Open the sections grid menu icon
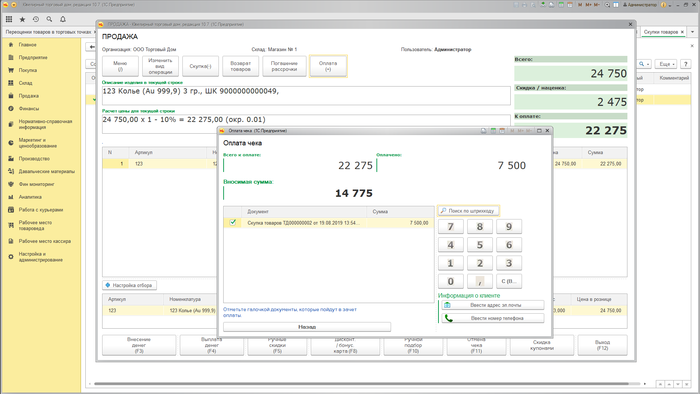The width and height of the screenshot is (700, 394). (x=9, y=19)
